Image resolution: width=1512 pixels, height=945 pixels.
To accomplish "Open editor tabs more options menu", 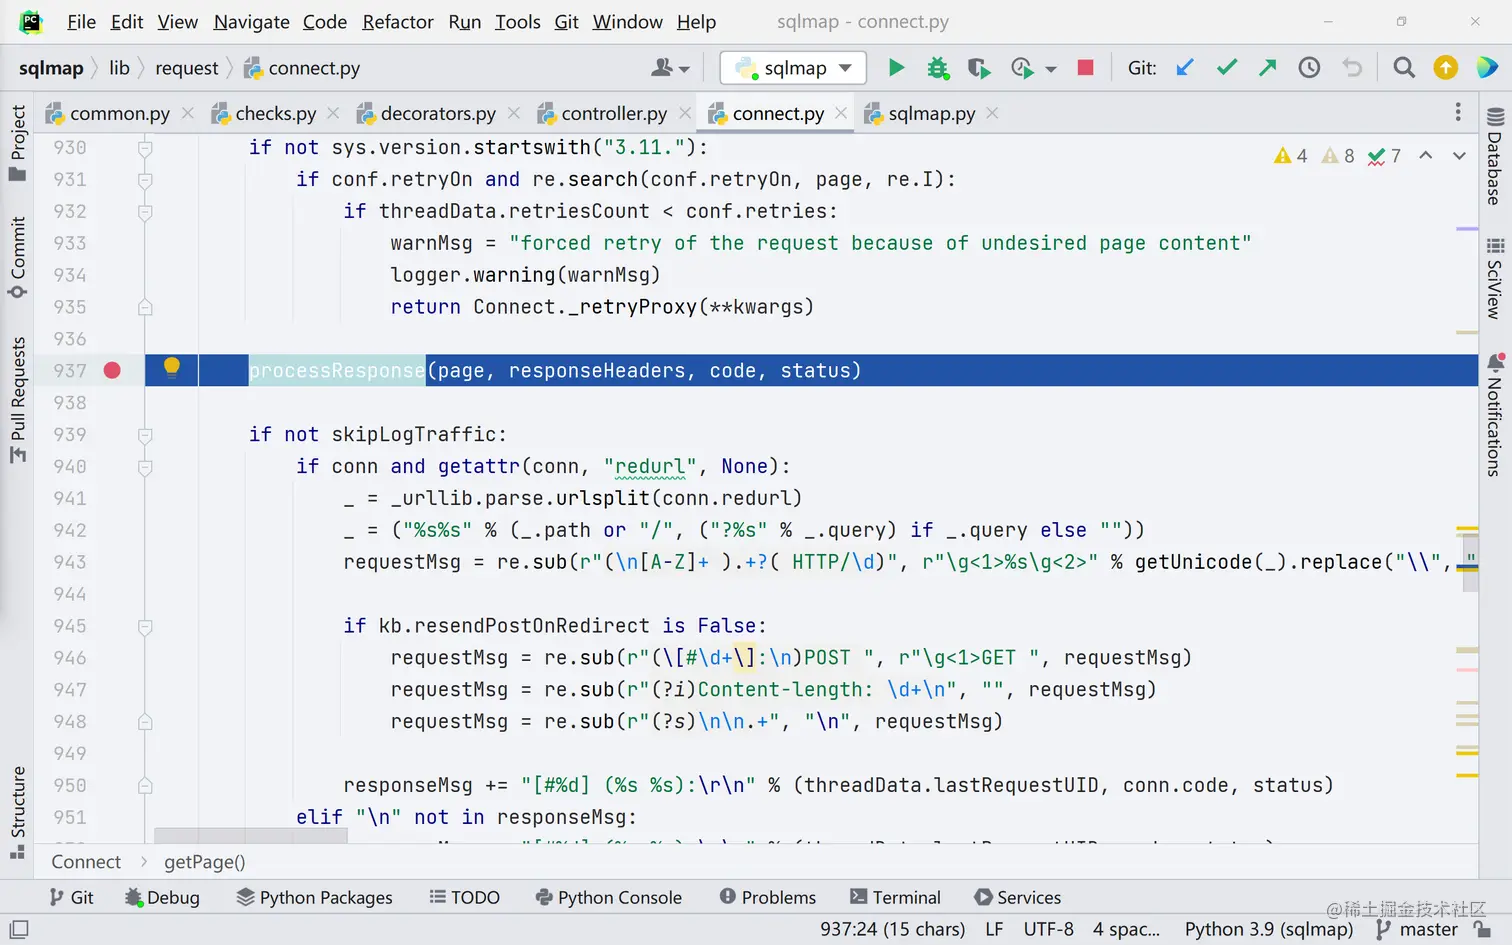I will tap(1458, 112).
